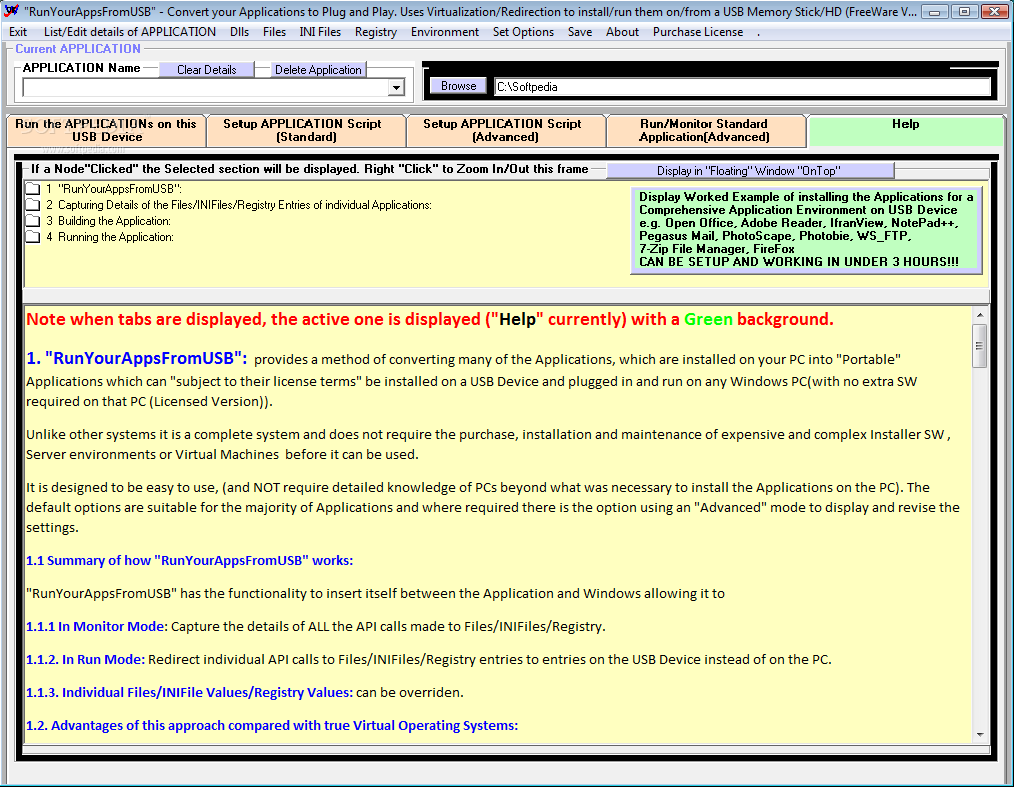Image resolution: width=1014 pixels, height=787 pixels.
Task: Open the Purchase License menu
Action: (698, 32)
